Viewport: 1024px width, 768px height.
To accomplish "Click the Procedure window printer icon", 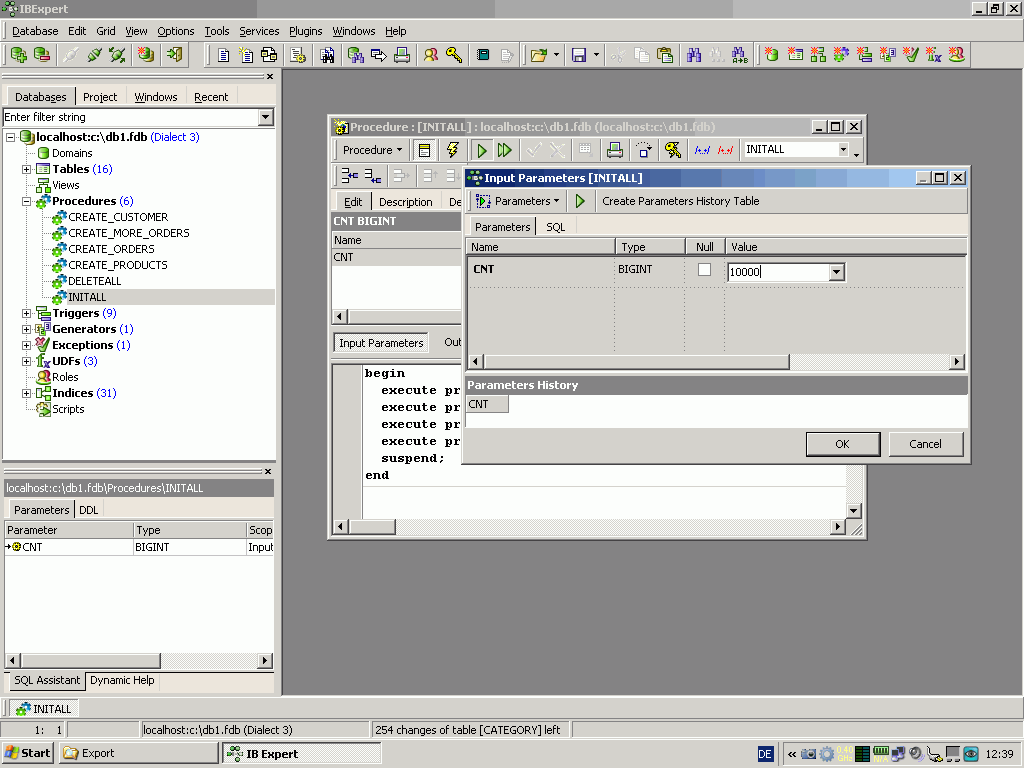I will tap(615, 150).
